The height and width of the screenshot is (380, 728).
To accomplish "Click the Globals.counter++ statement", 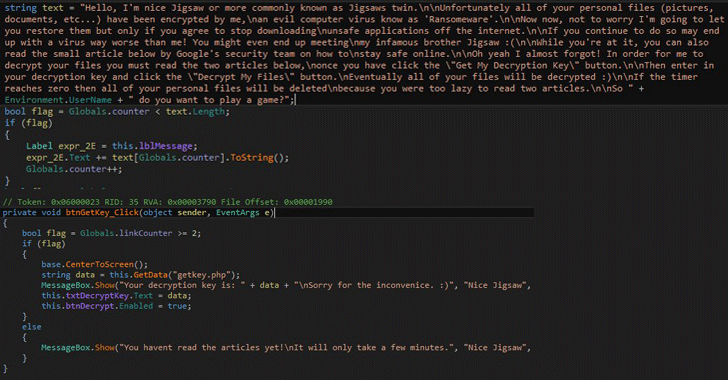I will tap(74, 169).
